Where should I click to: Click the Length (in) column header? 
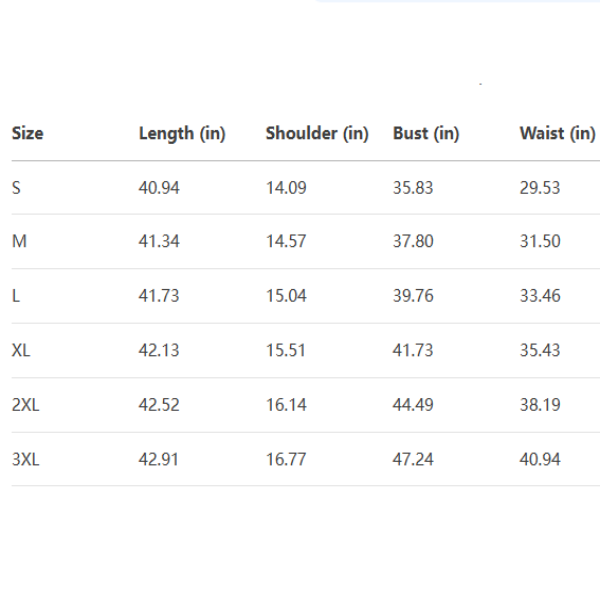(x=182, y=133)
